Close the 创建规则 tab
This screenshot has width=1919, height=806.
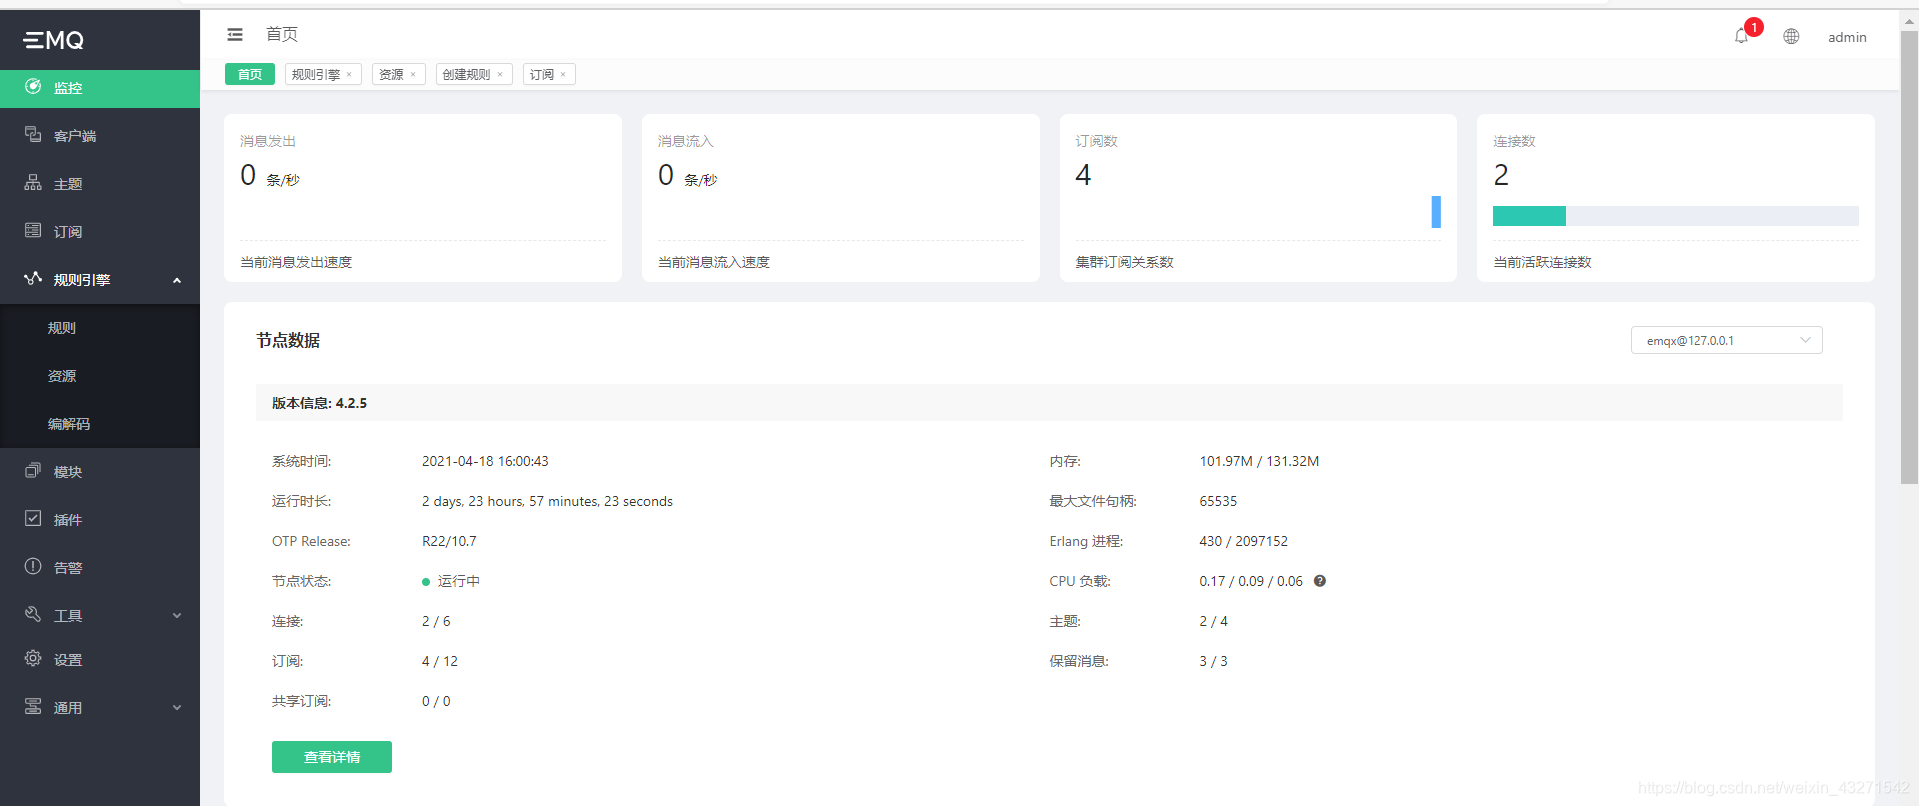point(500,75)
